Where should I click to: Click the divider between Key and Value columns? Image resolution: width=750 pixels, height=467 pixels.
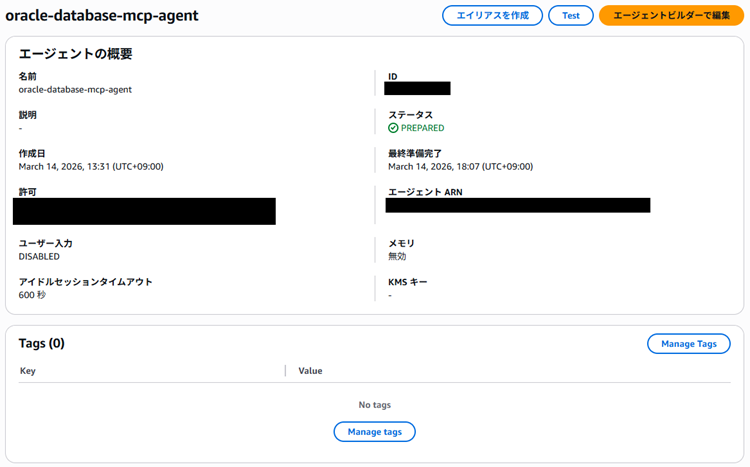285,371
